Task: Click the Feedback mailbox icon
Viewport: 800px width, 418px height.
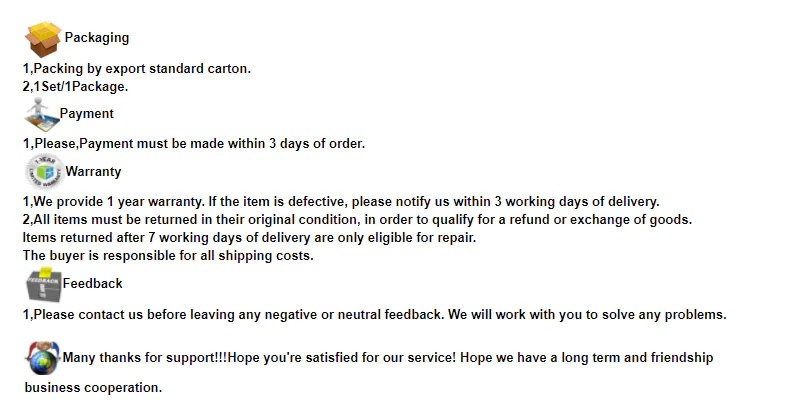Action: pyautogui.click(x=43, y=285)
